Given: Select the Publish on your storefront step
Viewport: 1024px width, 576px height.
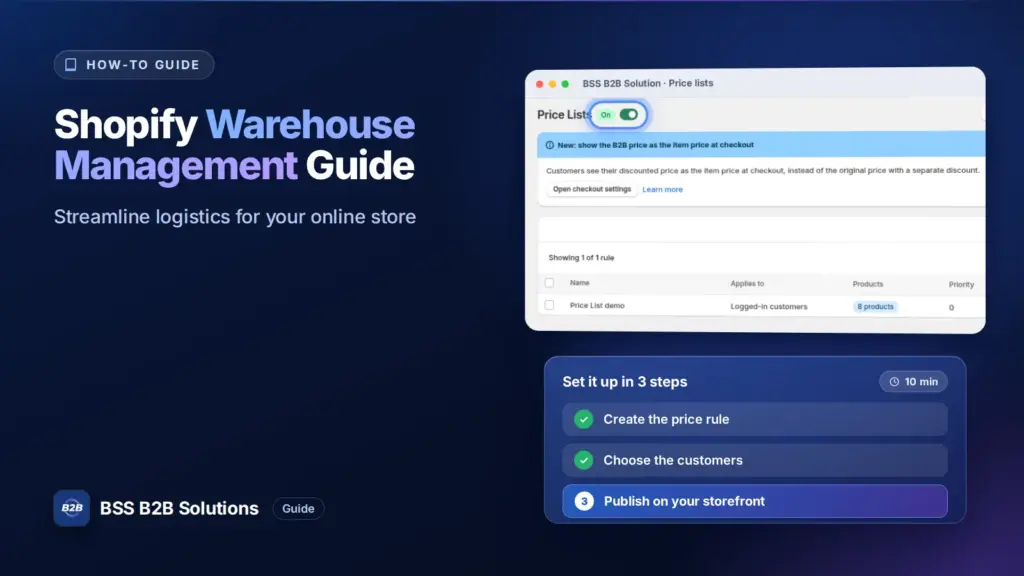Looking at the screenshot, I should [x=755, y=501].
